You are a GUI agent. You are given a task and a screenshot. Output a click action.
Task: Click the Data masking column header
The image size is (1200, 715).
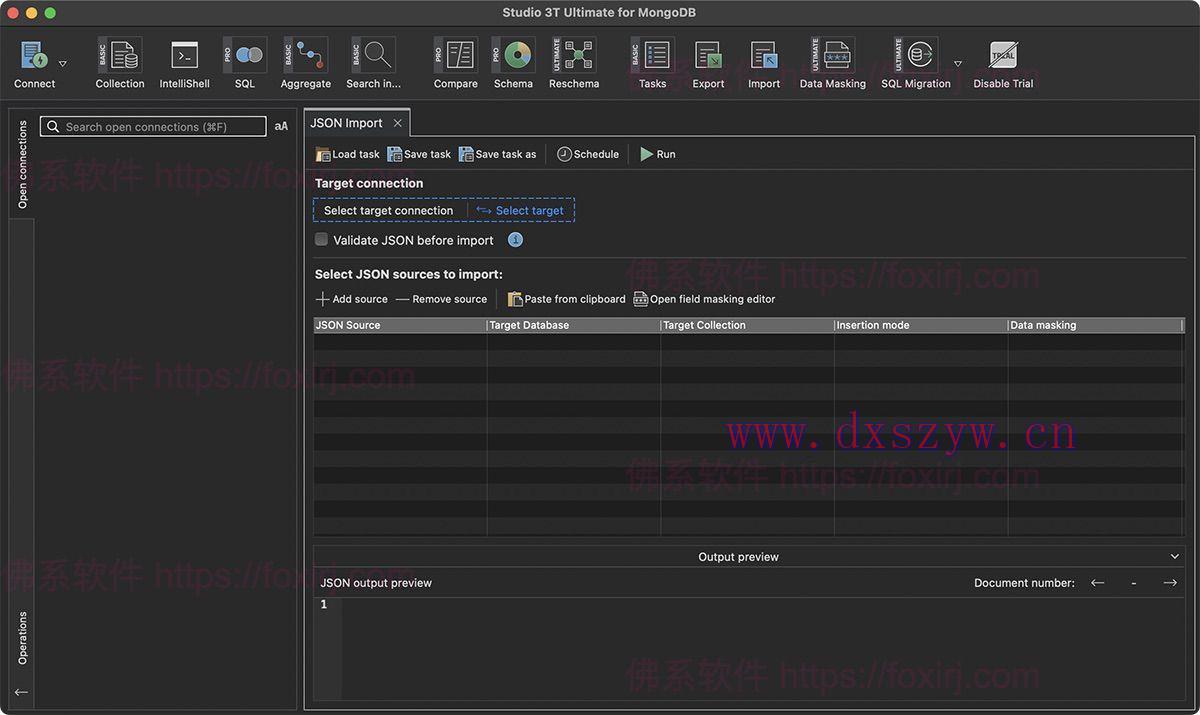click(x=1095, y=325)
